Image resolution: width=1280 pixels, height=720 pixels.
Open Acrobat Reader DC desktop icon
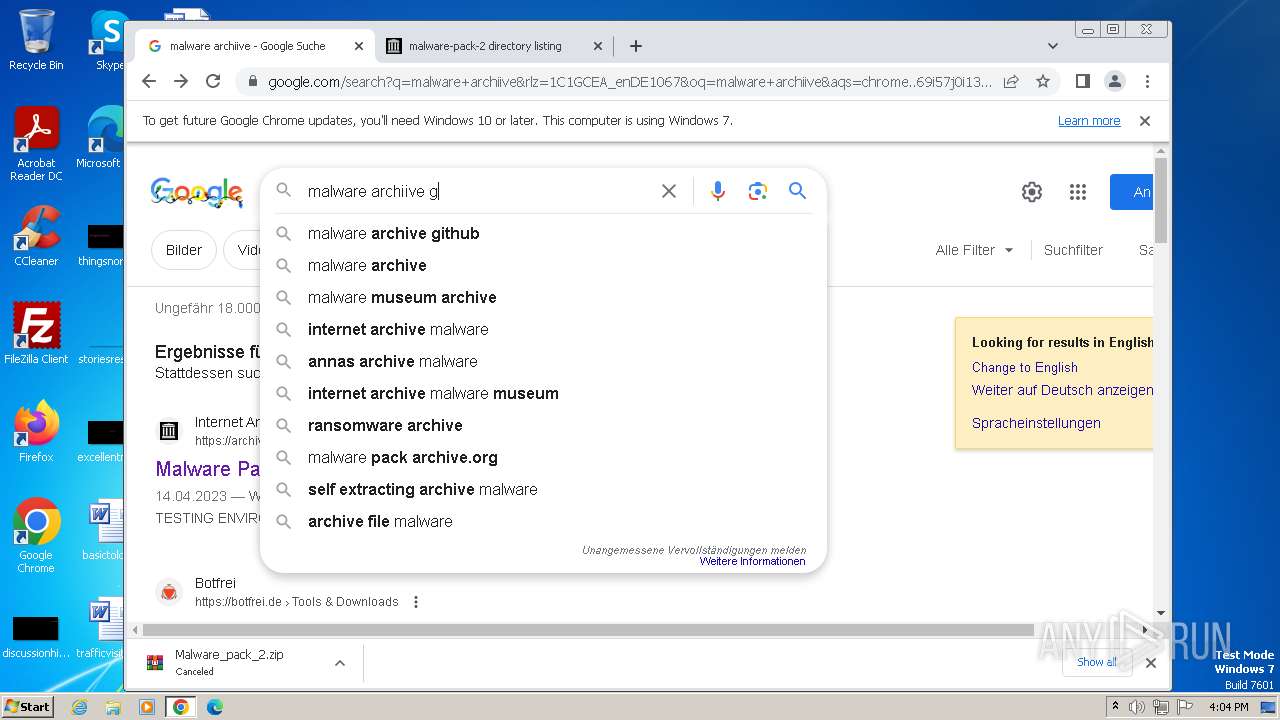[36, 145]
